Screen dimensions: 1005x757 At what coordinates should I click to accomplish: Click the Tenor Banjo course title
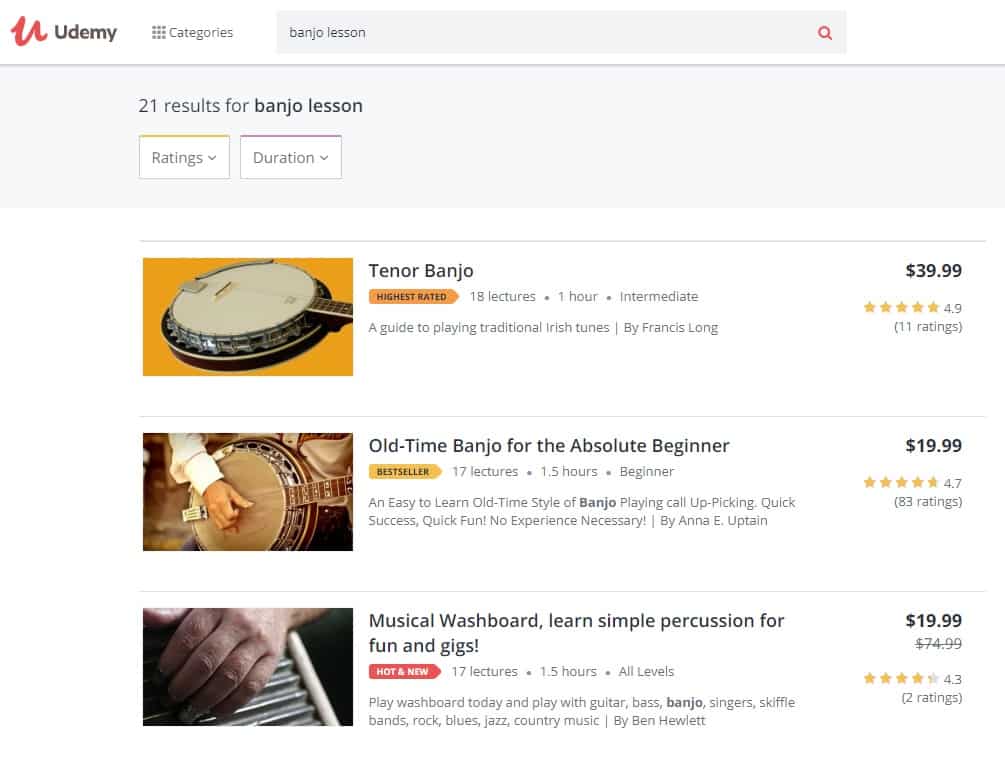click(x=421, y=271)
